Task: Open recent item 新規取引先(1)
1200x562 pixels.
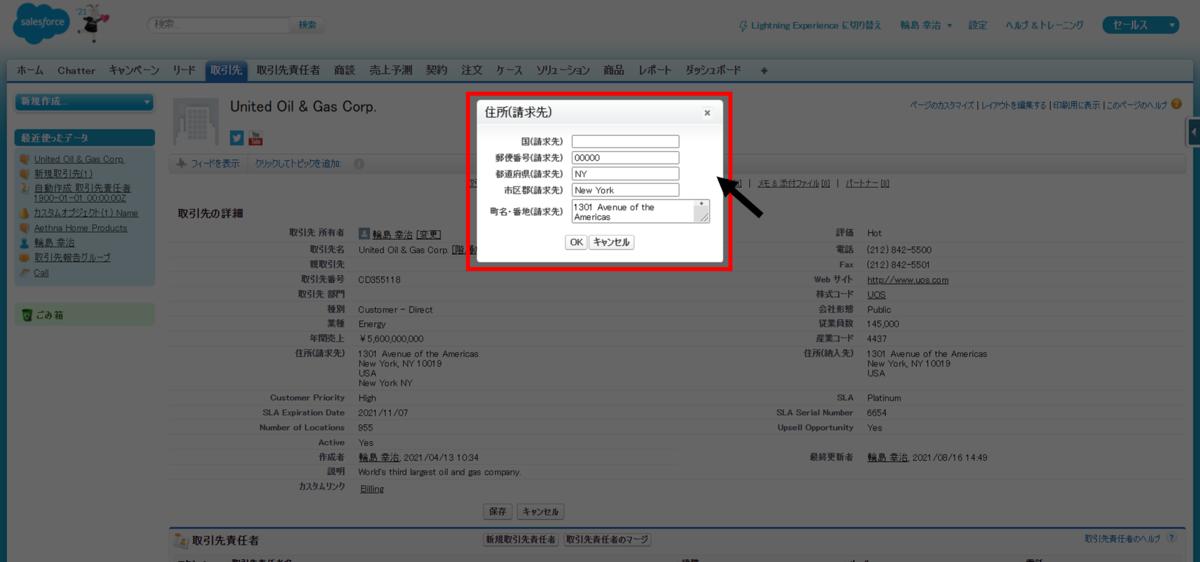Action: click(63, 173)
